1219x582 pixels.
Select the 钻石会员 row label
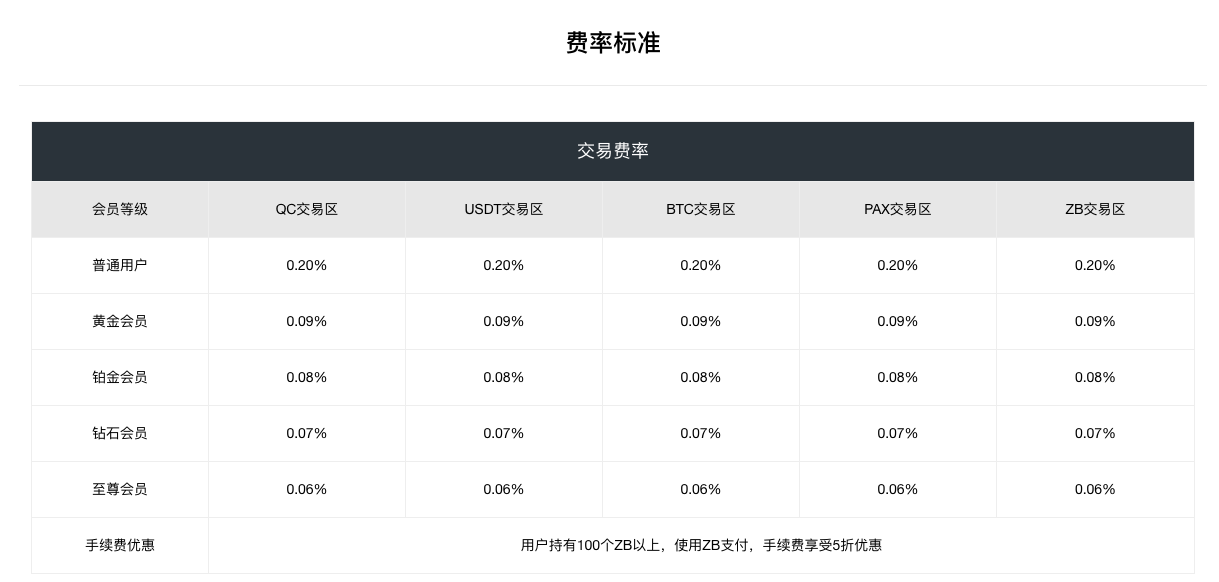pyautogui.click(x=120, y=433)
